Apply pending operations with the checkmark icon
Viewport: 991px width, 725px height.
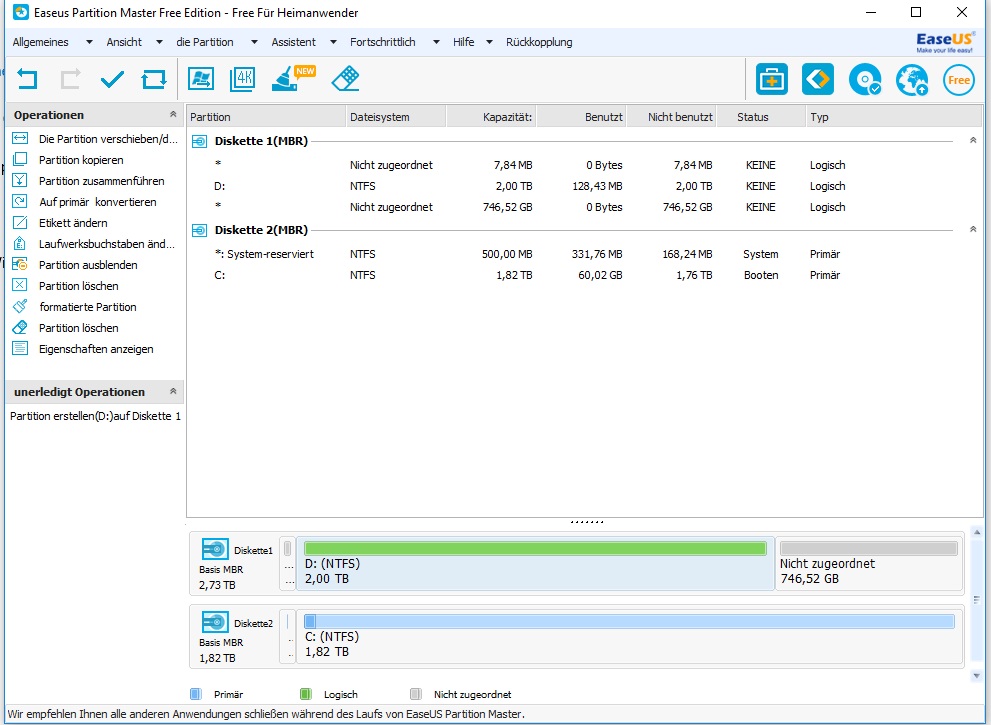(x=112, y=79)
